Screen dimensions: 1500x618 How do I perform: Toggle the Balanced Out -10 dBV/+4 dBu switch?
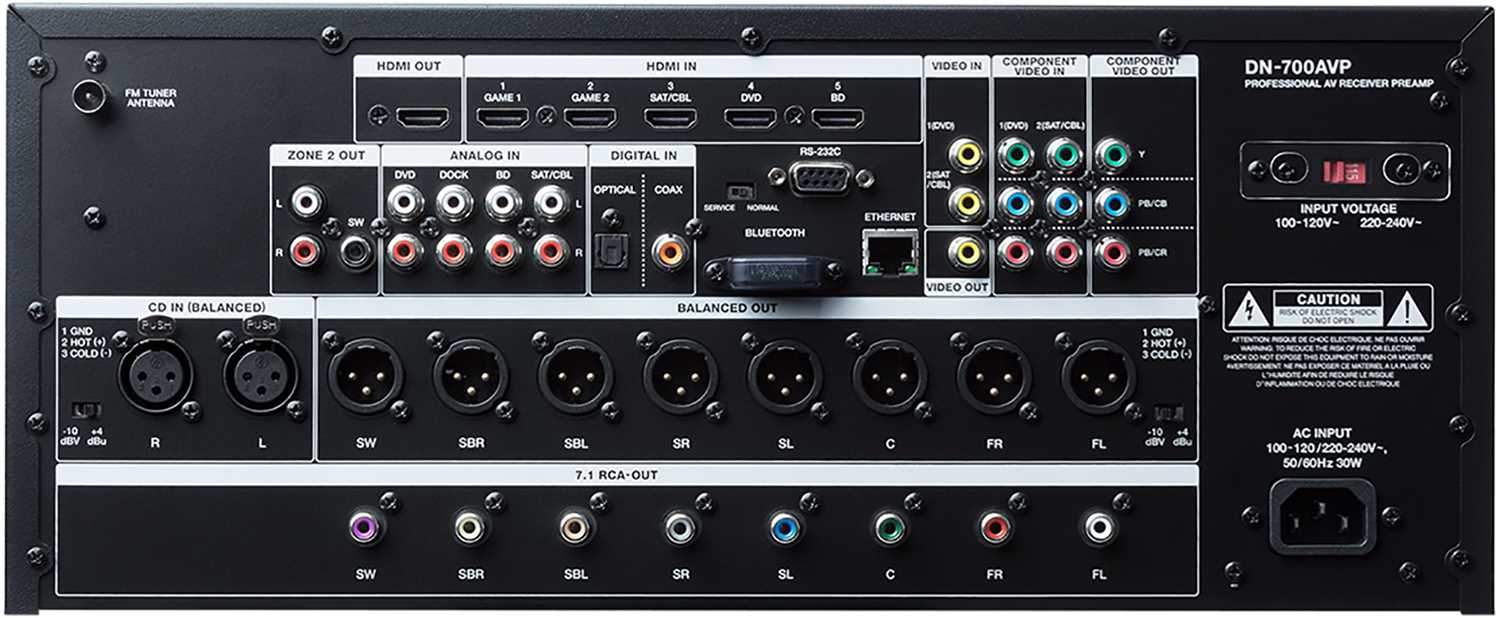pyautogui.click(x=1167, y=412)
